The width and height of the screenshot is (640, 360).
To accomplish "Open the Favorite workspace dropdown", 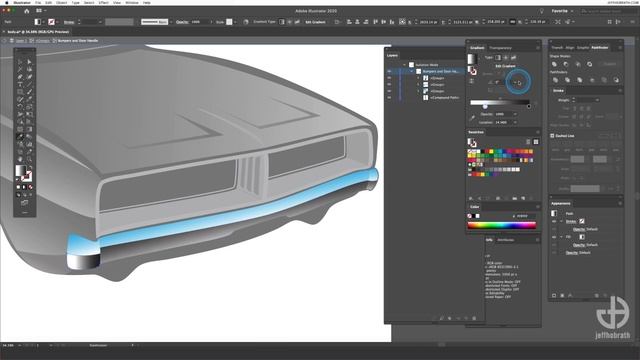I will click(x=562, y=11).
